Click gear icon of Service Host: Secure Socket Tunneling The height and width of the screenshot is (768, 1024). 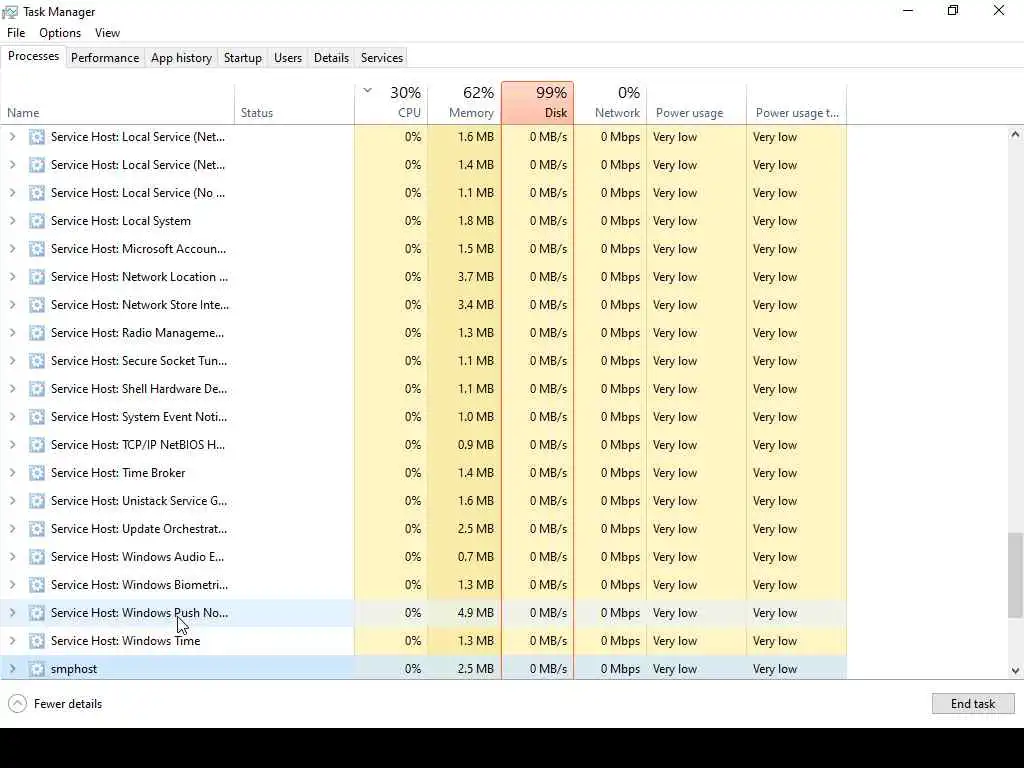(37, 361)
